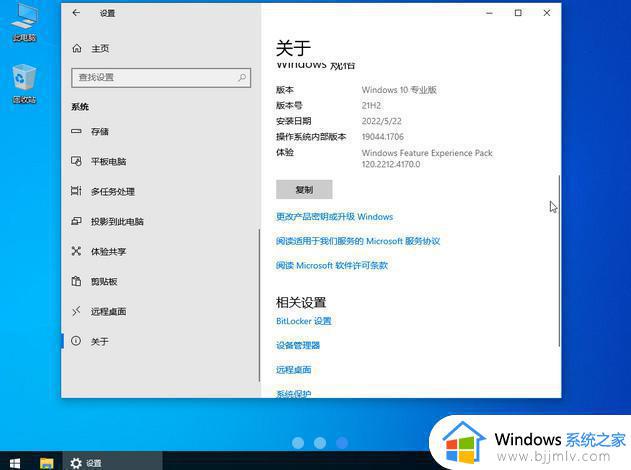Open Microsoft 服务协议 link
This screenshot has height=470, width=631.
pyautogui.click(x=358, y=241)
